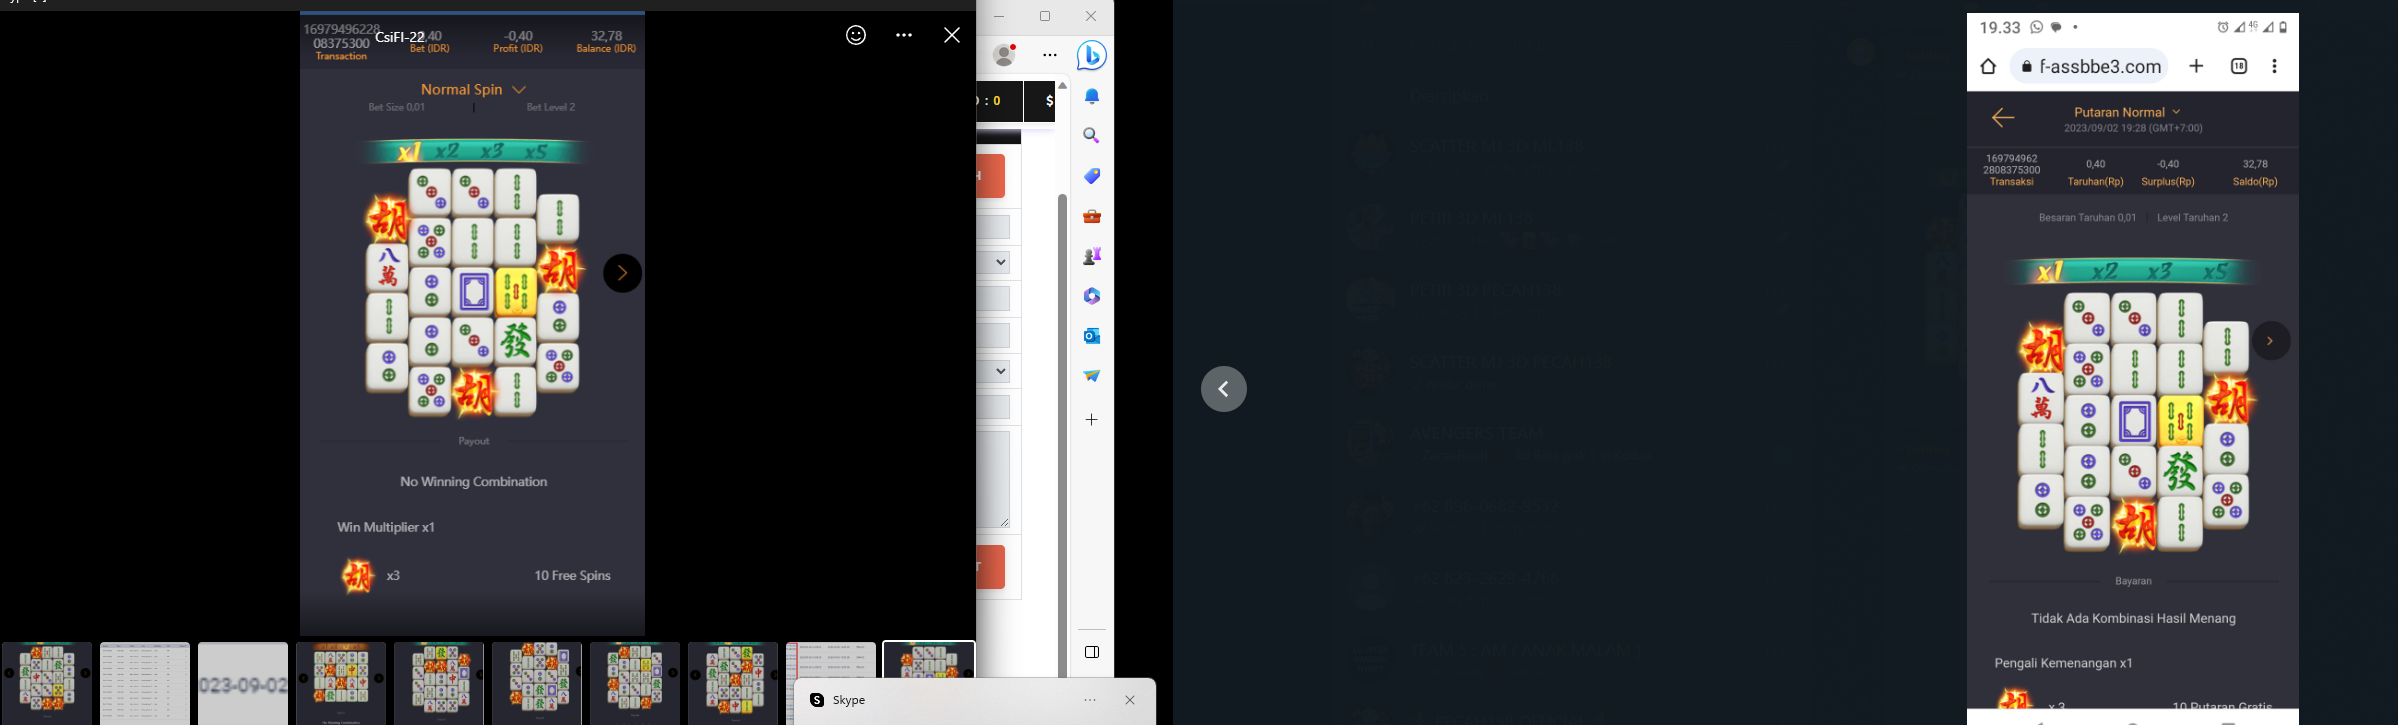Open the Search tool in Edge sidebar
Image resolution: width=2398 pixels, height=725 pixels.
[1092, 136]
